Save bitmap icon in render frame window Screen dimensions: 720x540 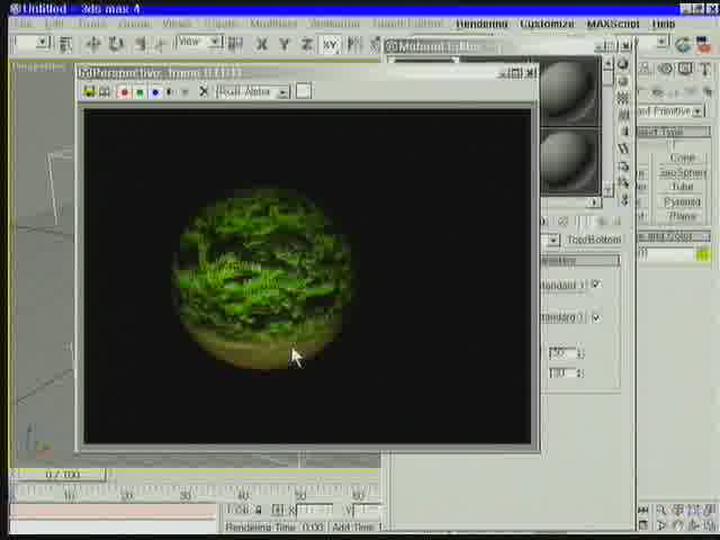89,92
